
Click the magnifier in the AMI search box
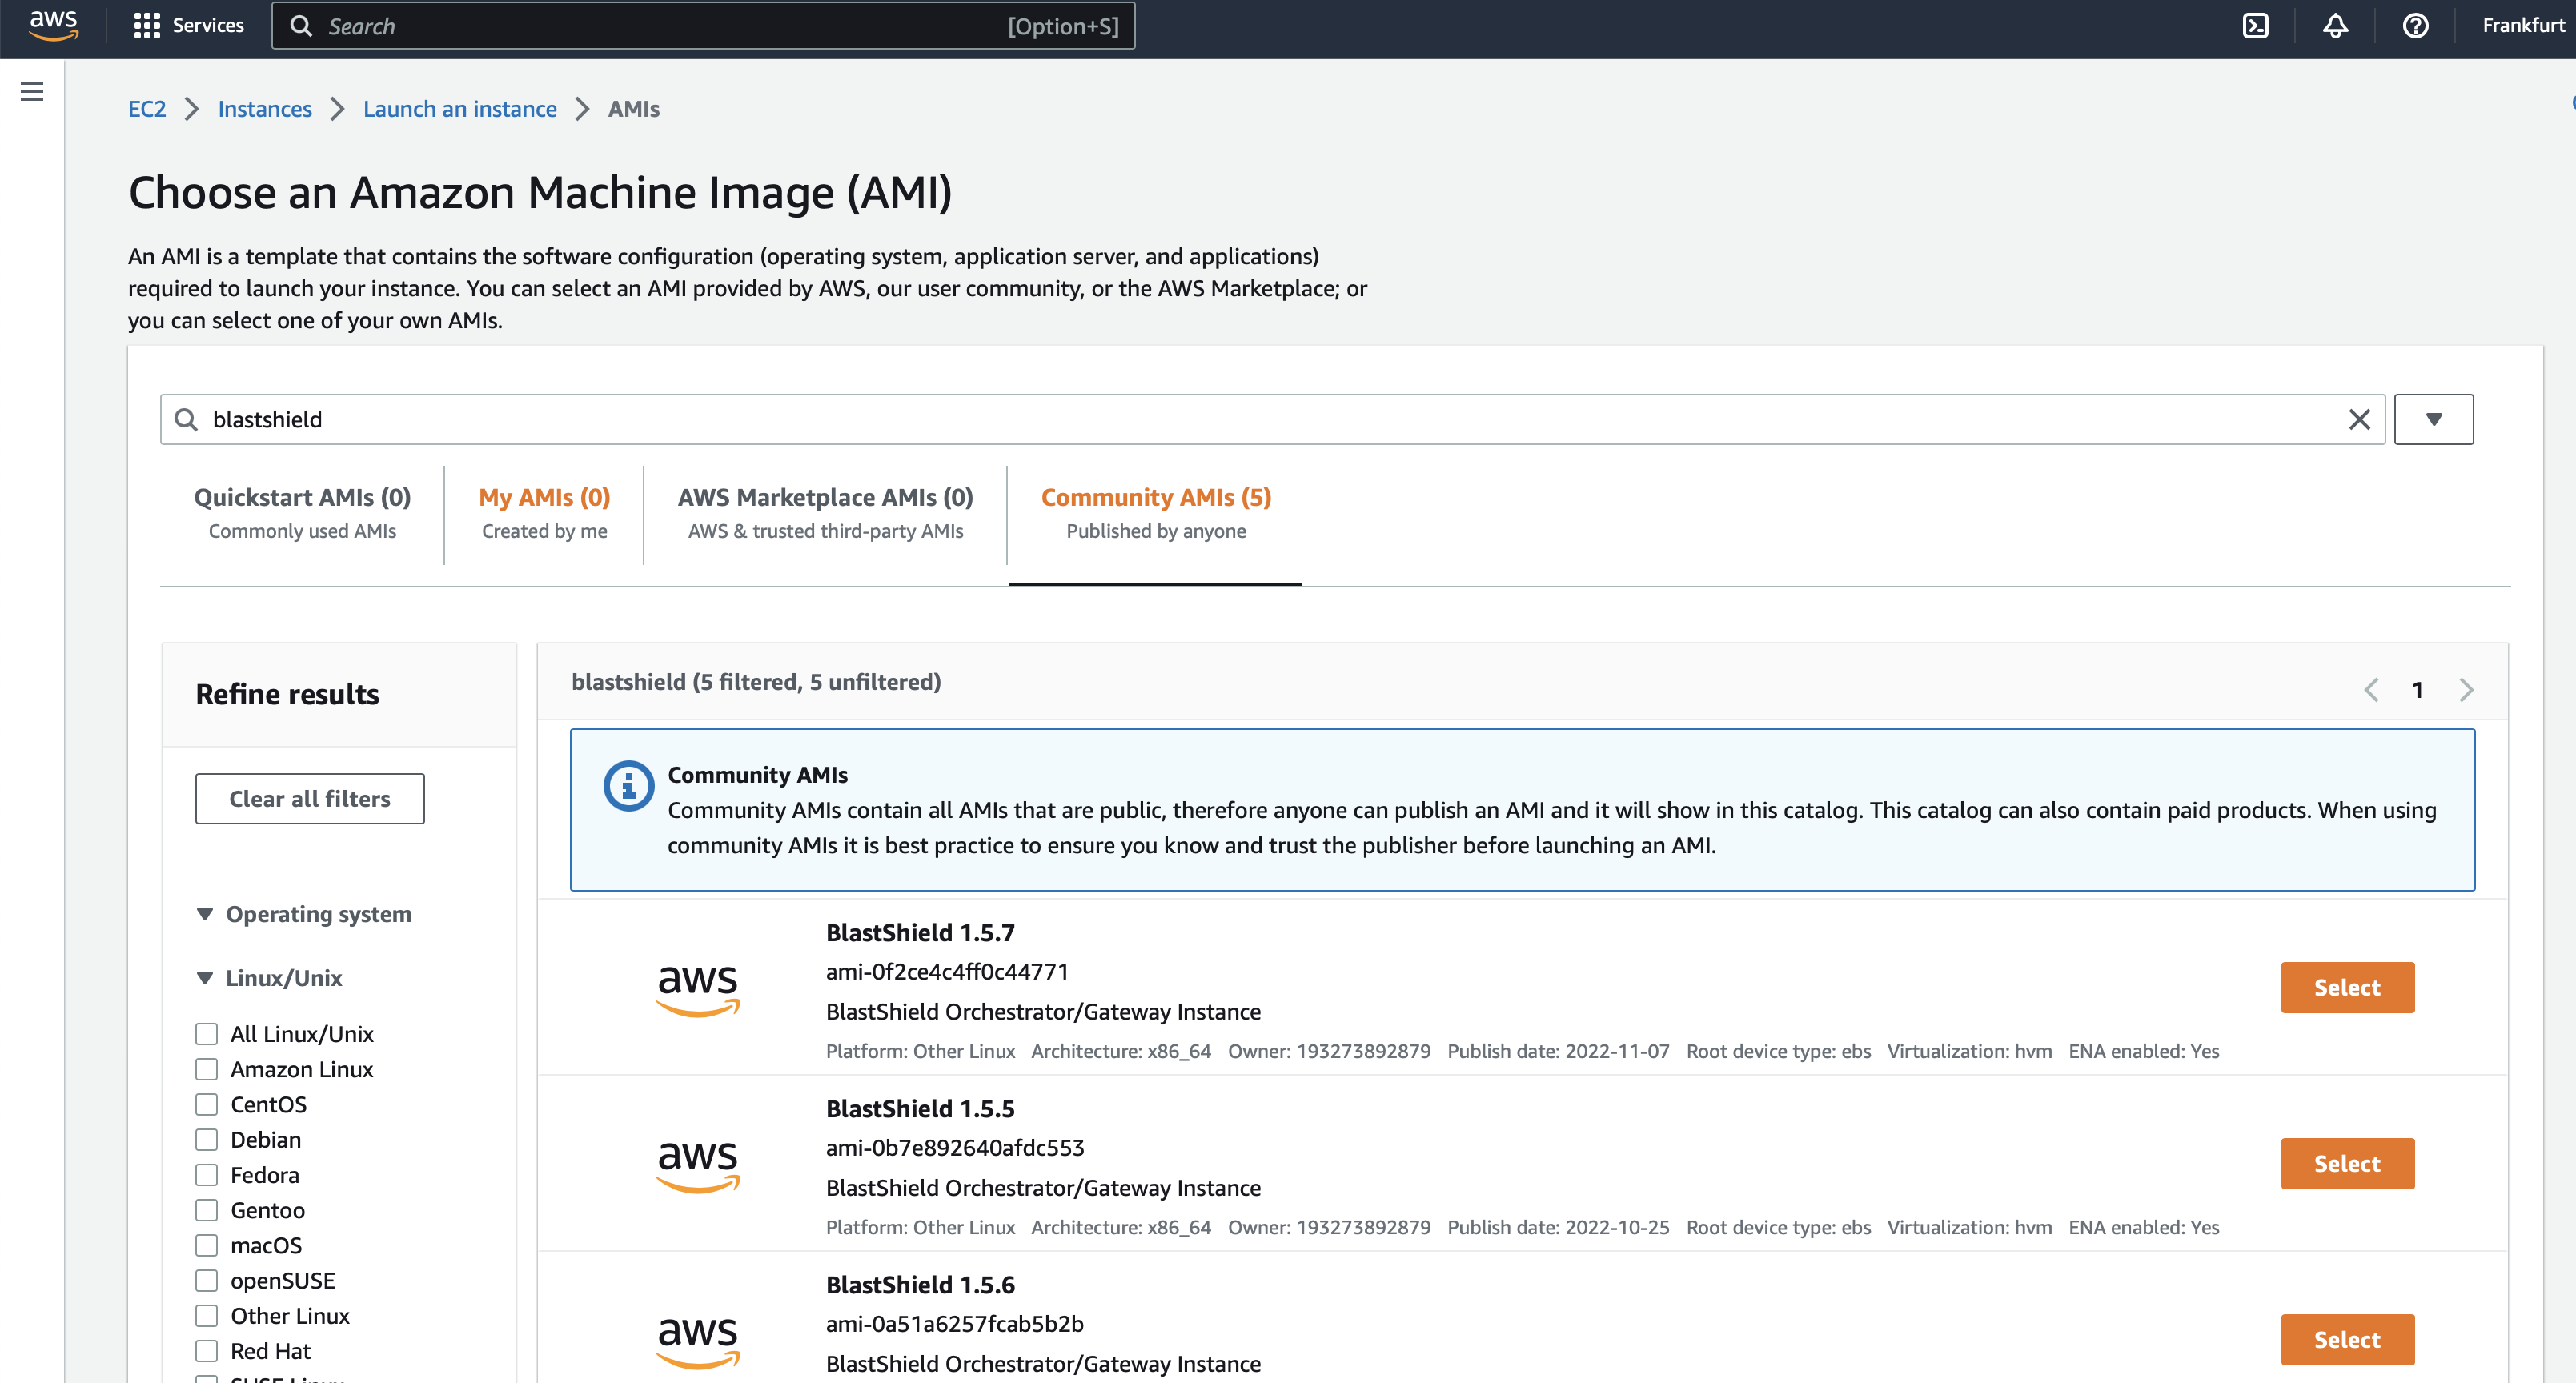tap(186, 419)
